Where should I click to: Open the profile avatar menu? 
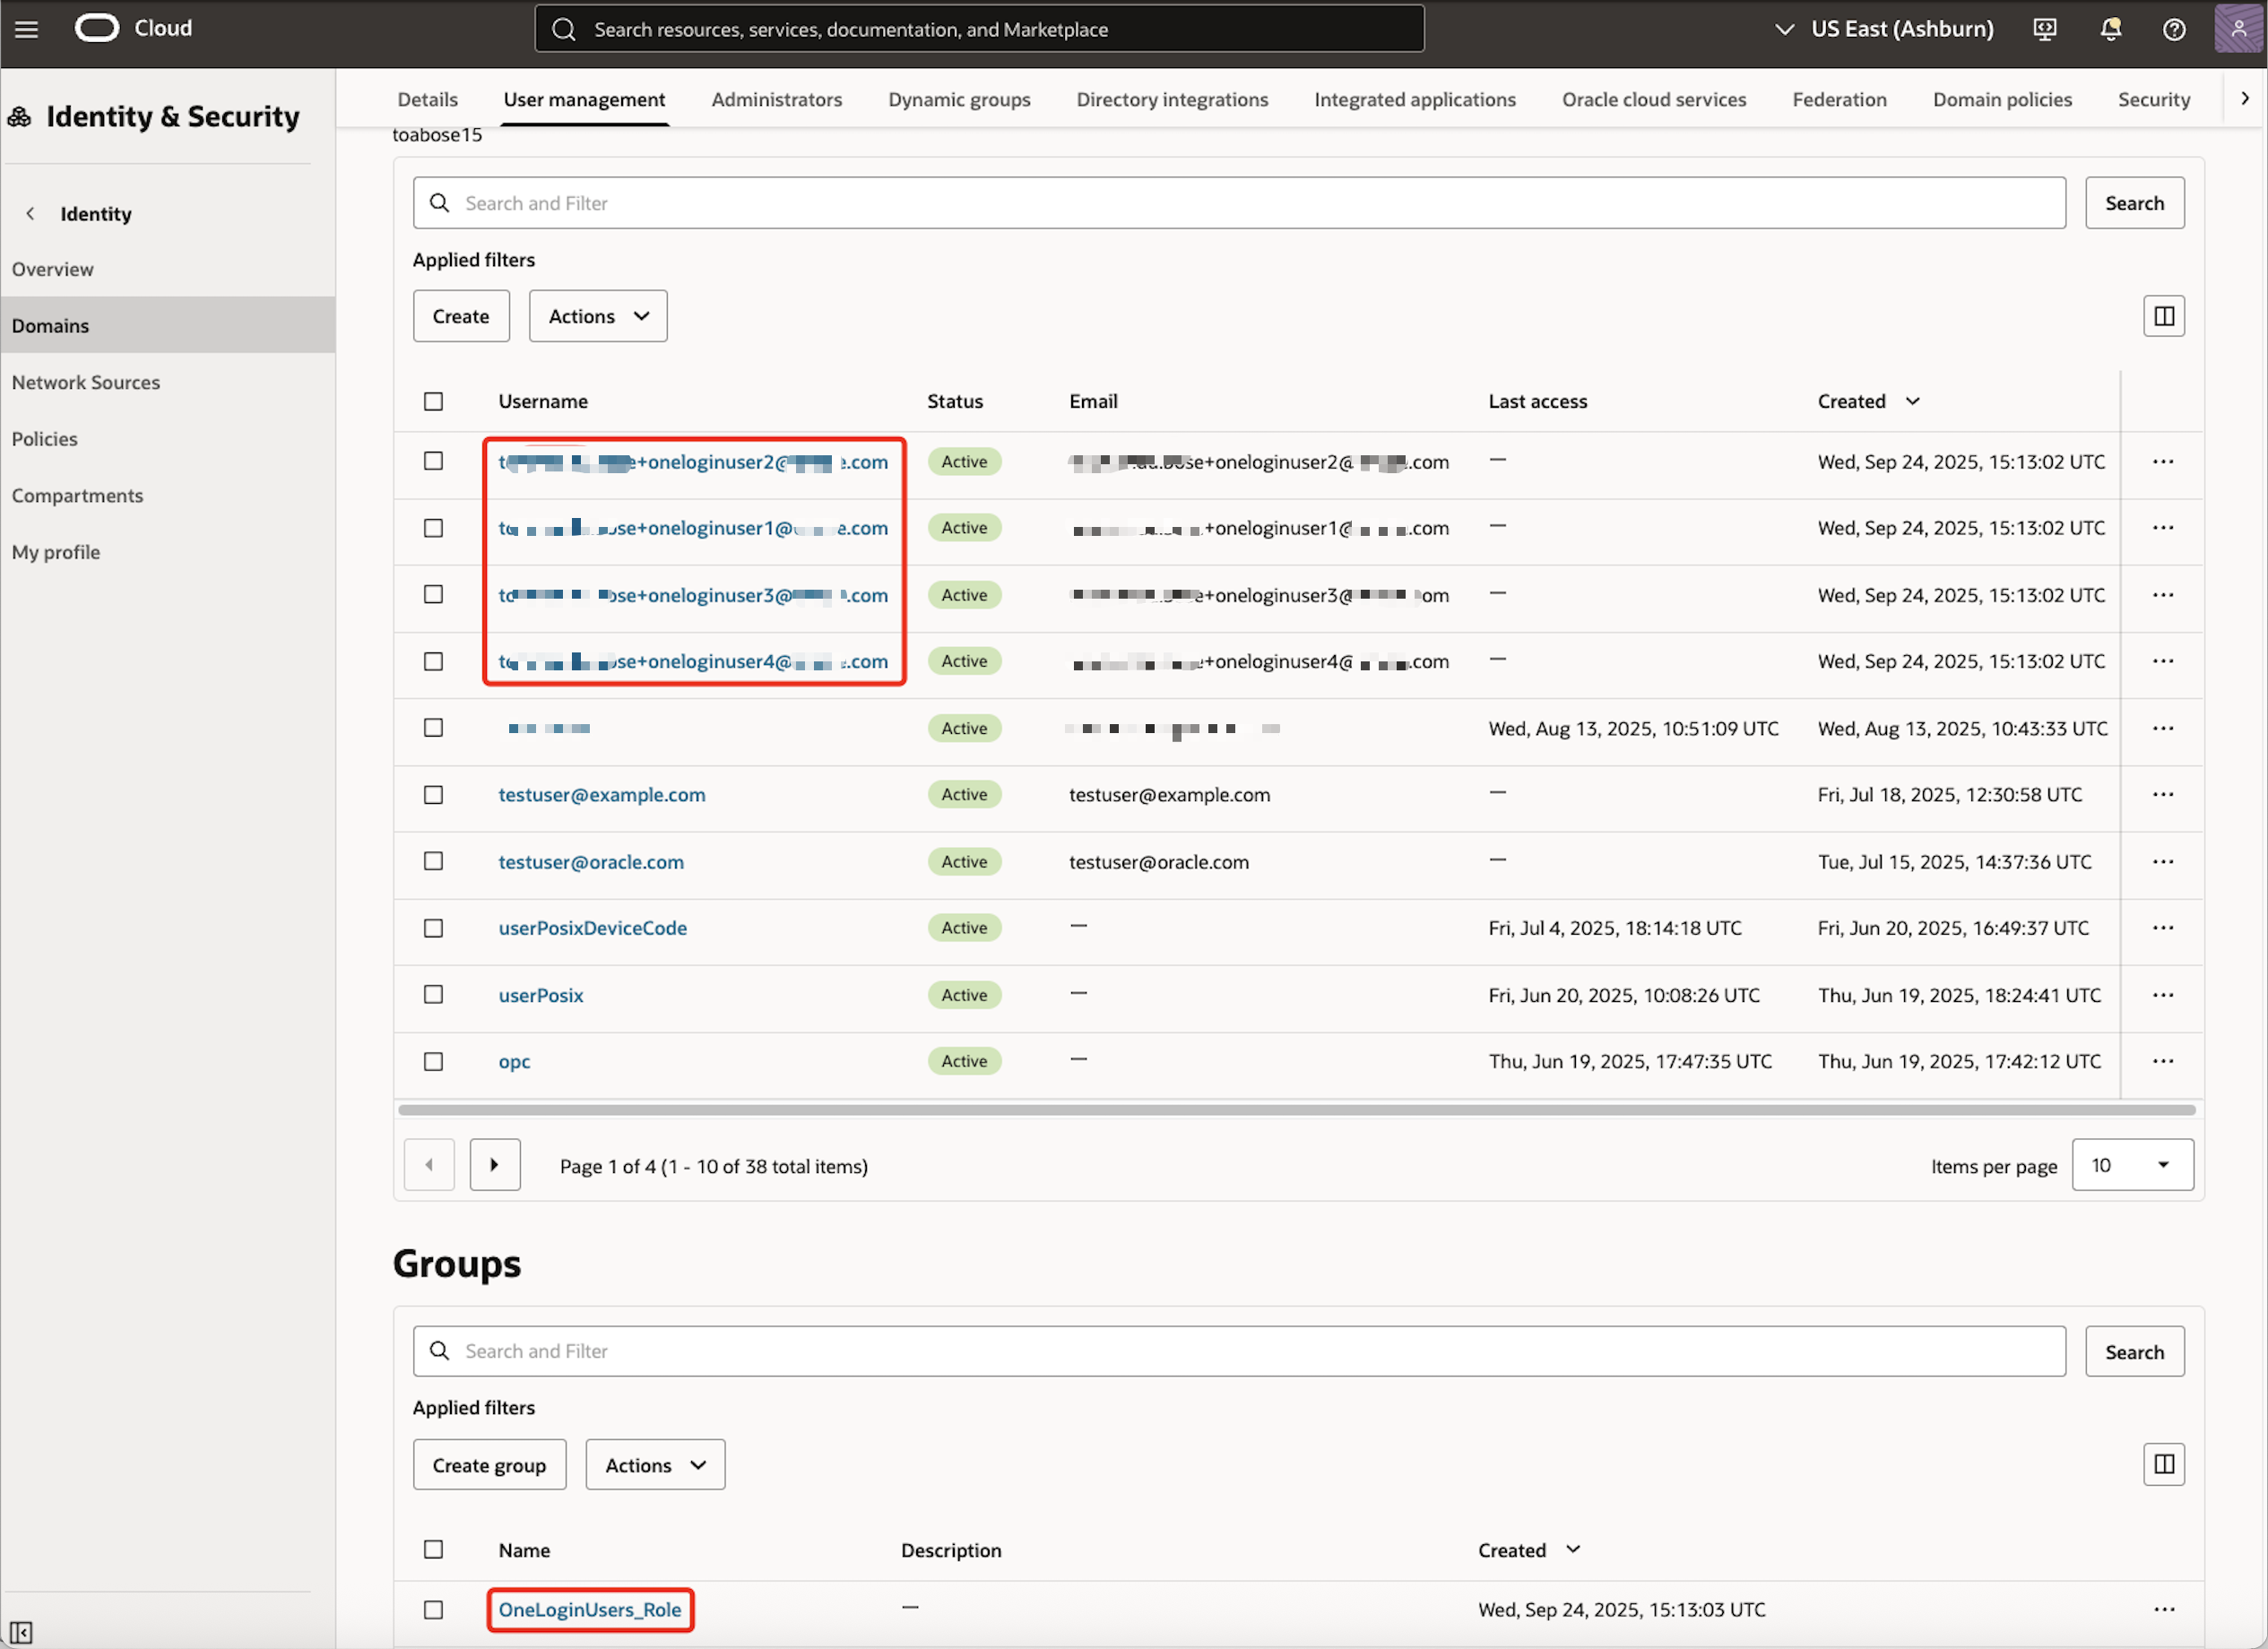pyautogui.click(x=2237, y=29)
